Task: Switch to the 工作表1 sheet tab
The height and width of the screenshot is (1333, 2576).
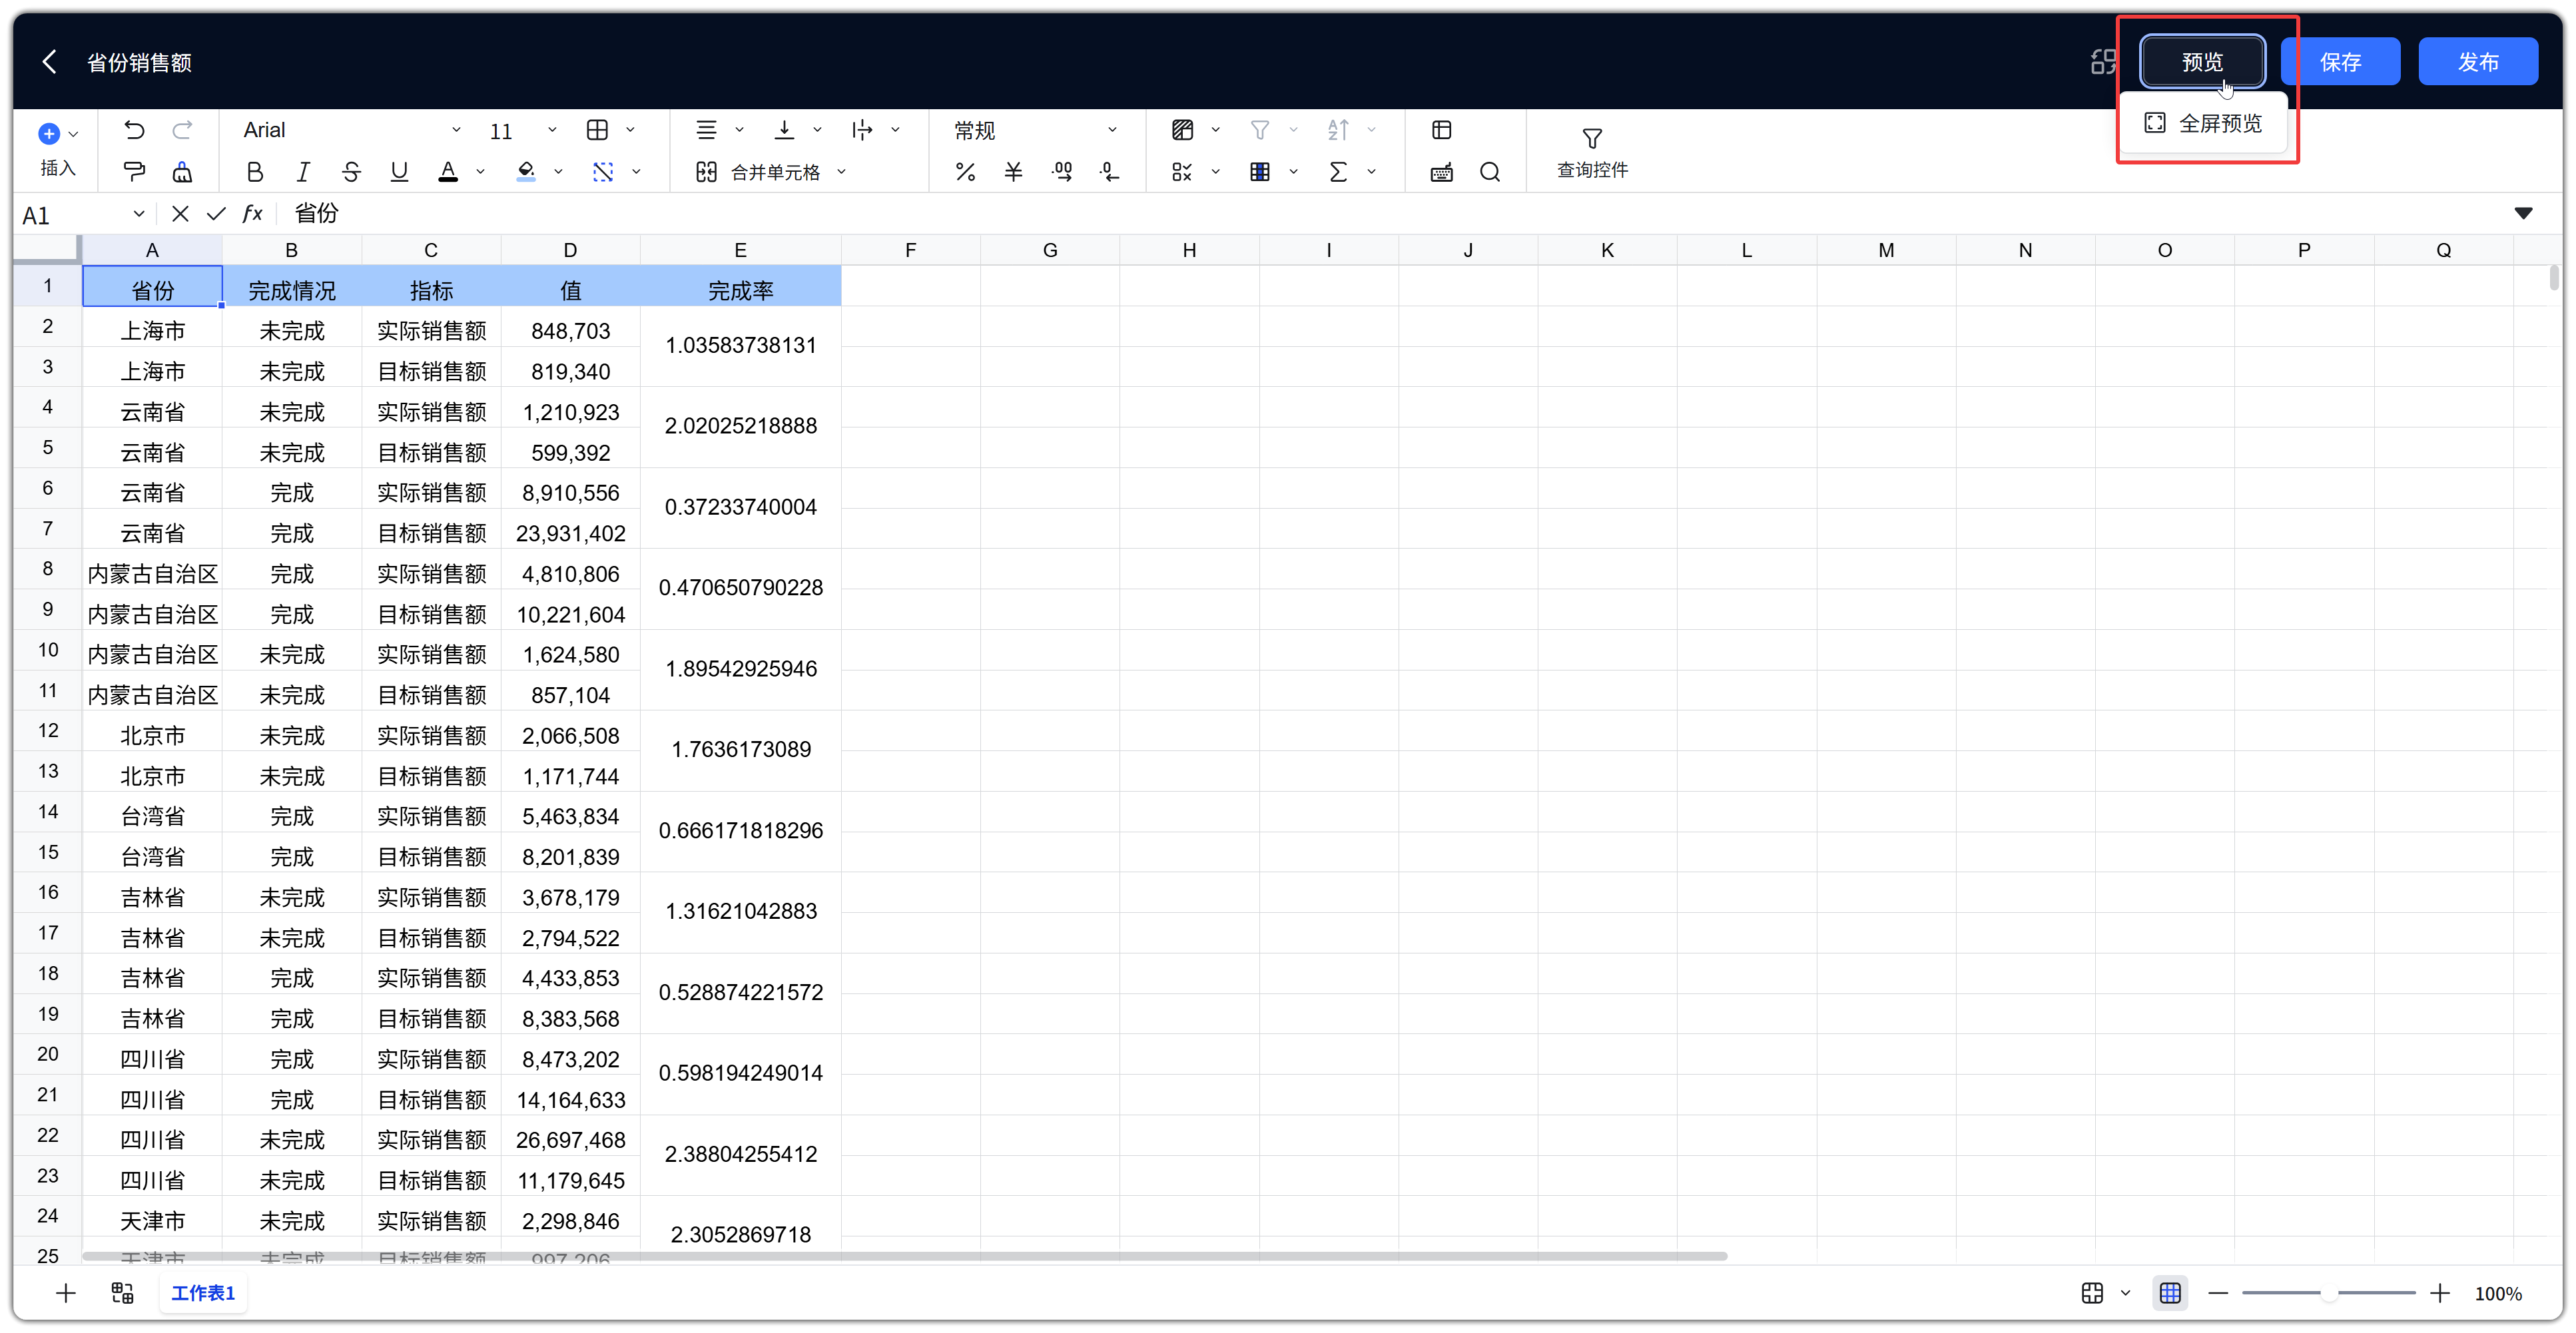Action: [203, 1293]
